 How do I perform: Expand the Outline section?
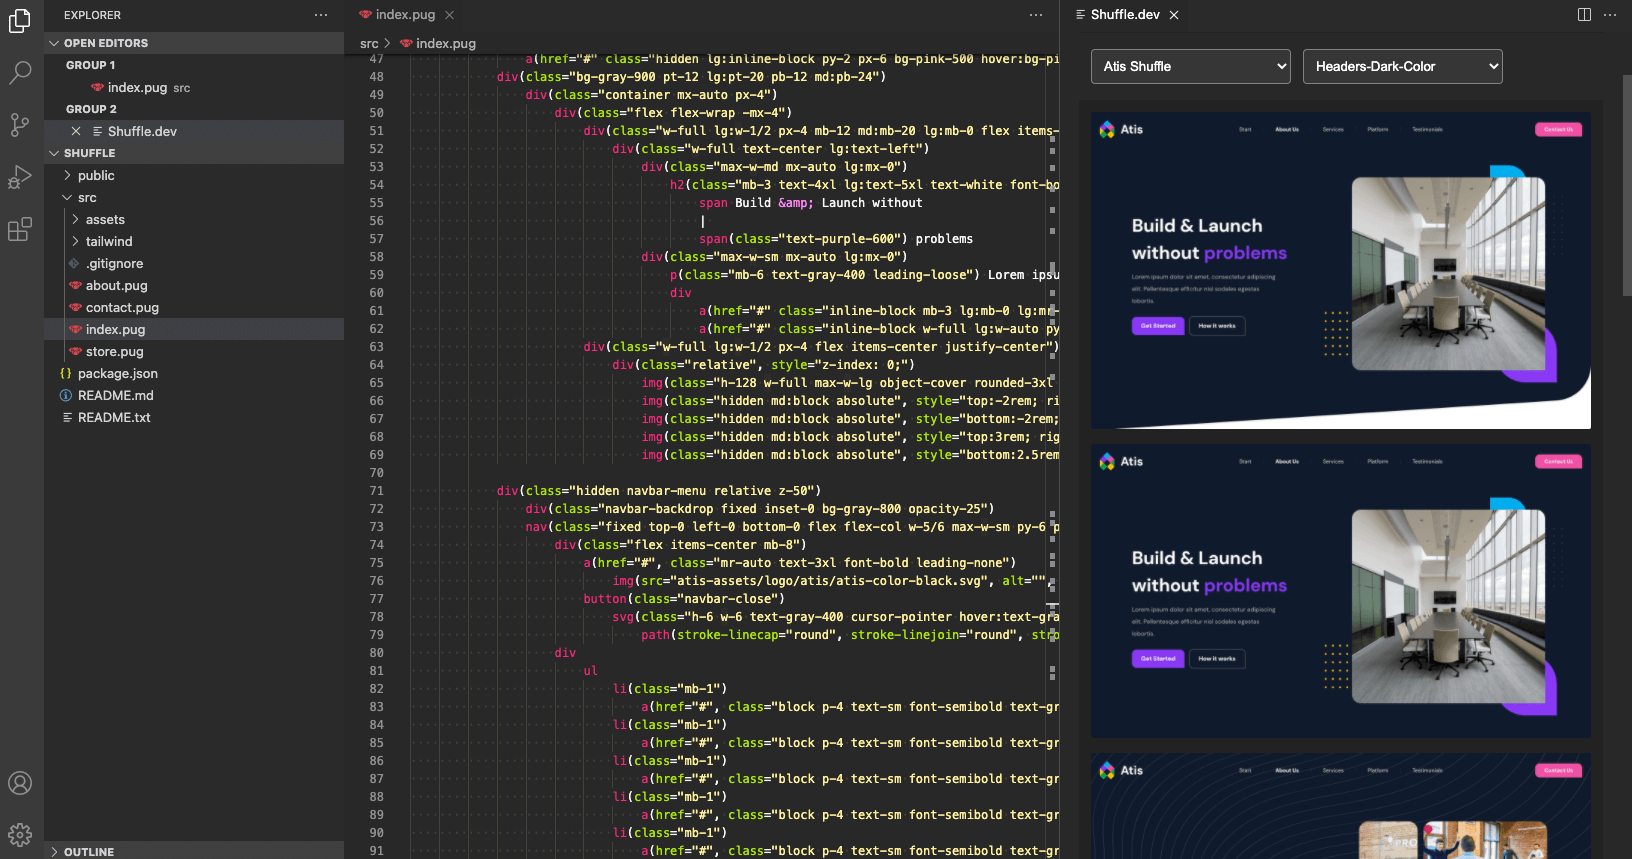click(88, 852)
